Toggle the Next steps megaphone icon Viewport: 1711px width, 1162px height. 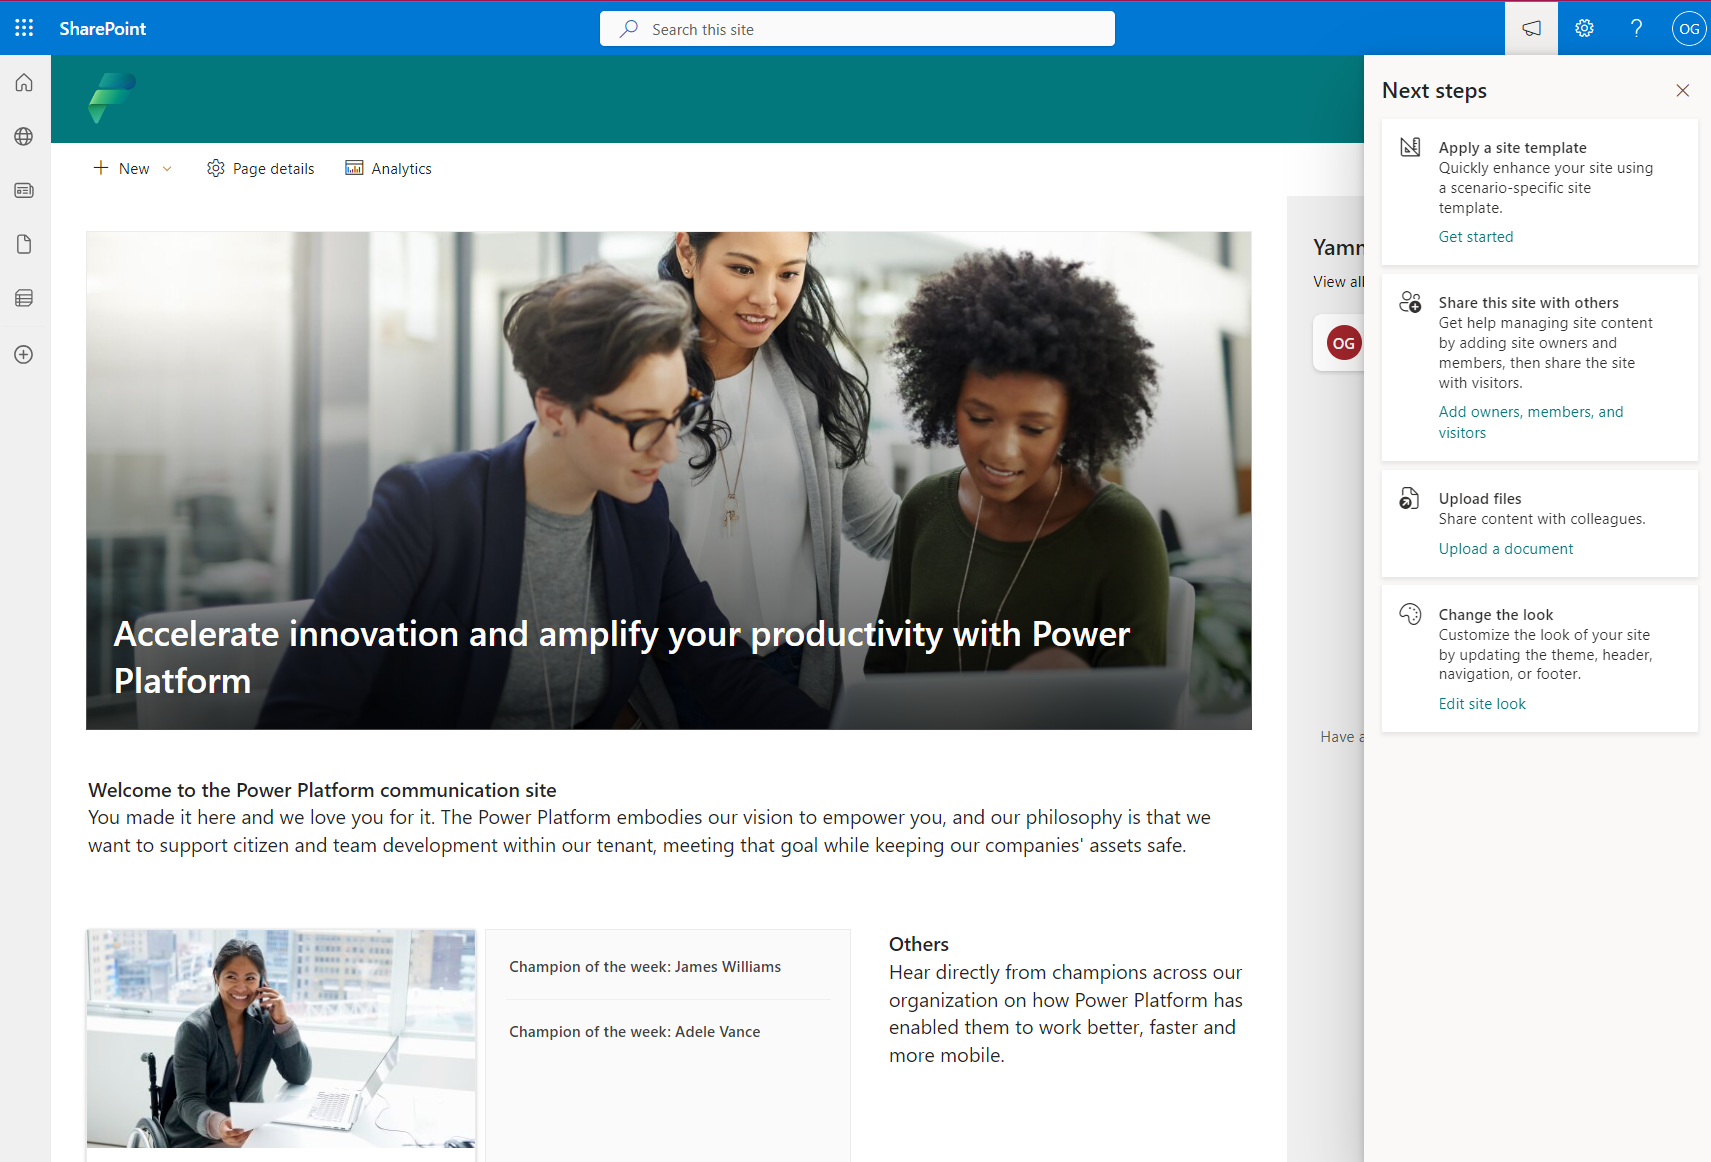click(x=1531, y=28)
